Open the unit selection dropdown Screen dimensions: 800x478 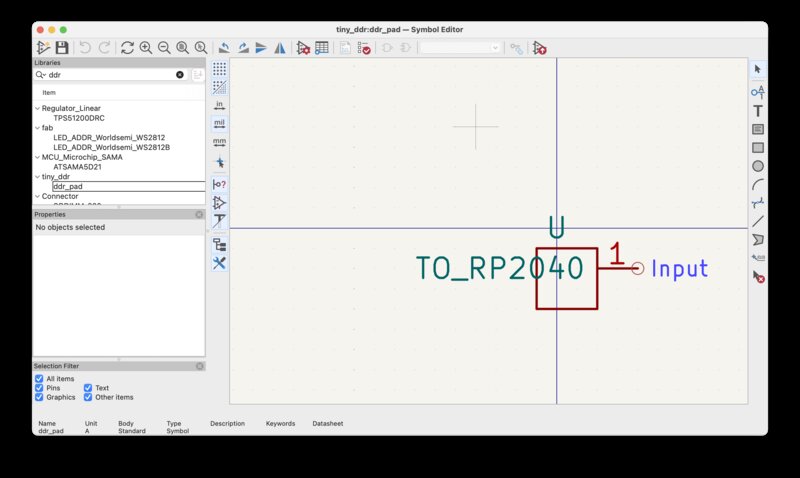tap(460, 47)
